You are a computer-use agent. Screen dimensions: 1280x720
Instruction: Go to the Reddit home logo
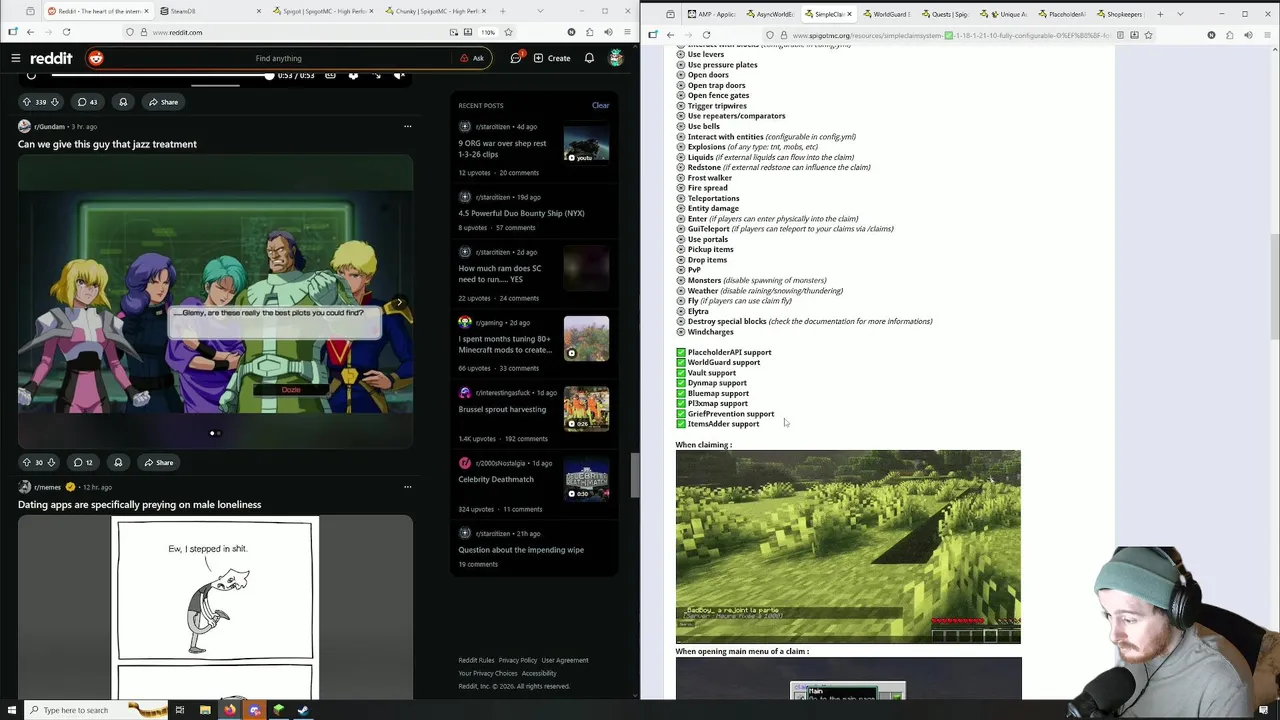tap(50, 58)
